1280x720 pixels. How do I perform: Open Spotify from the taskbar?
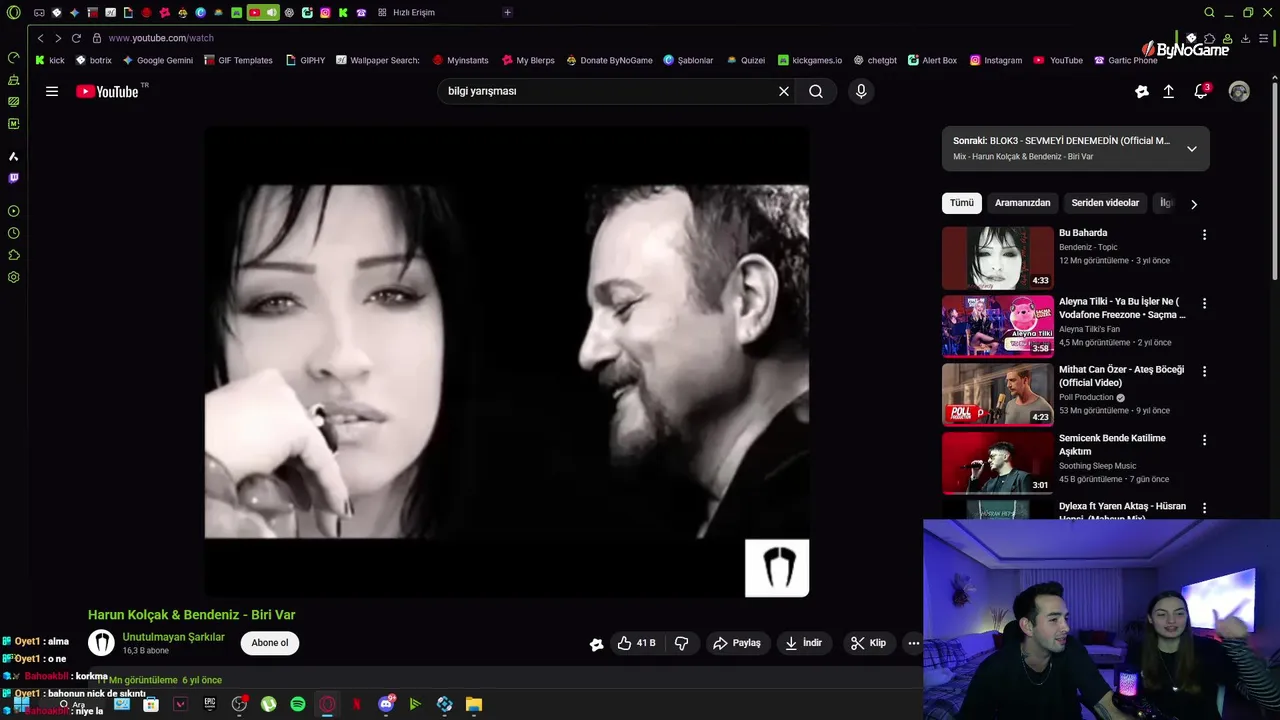coord(298,704)
